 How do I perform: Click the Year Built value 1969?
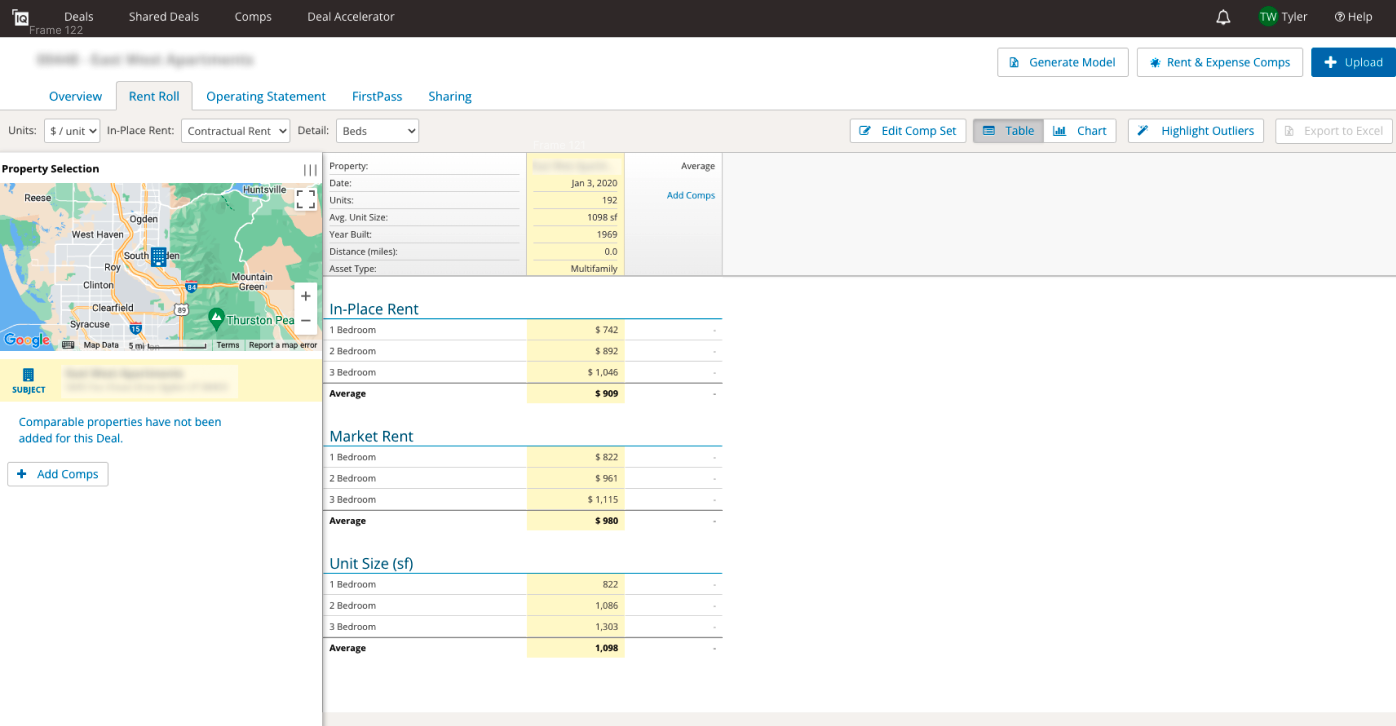(607, 234)
